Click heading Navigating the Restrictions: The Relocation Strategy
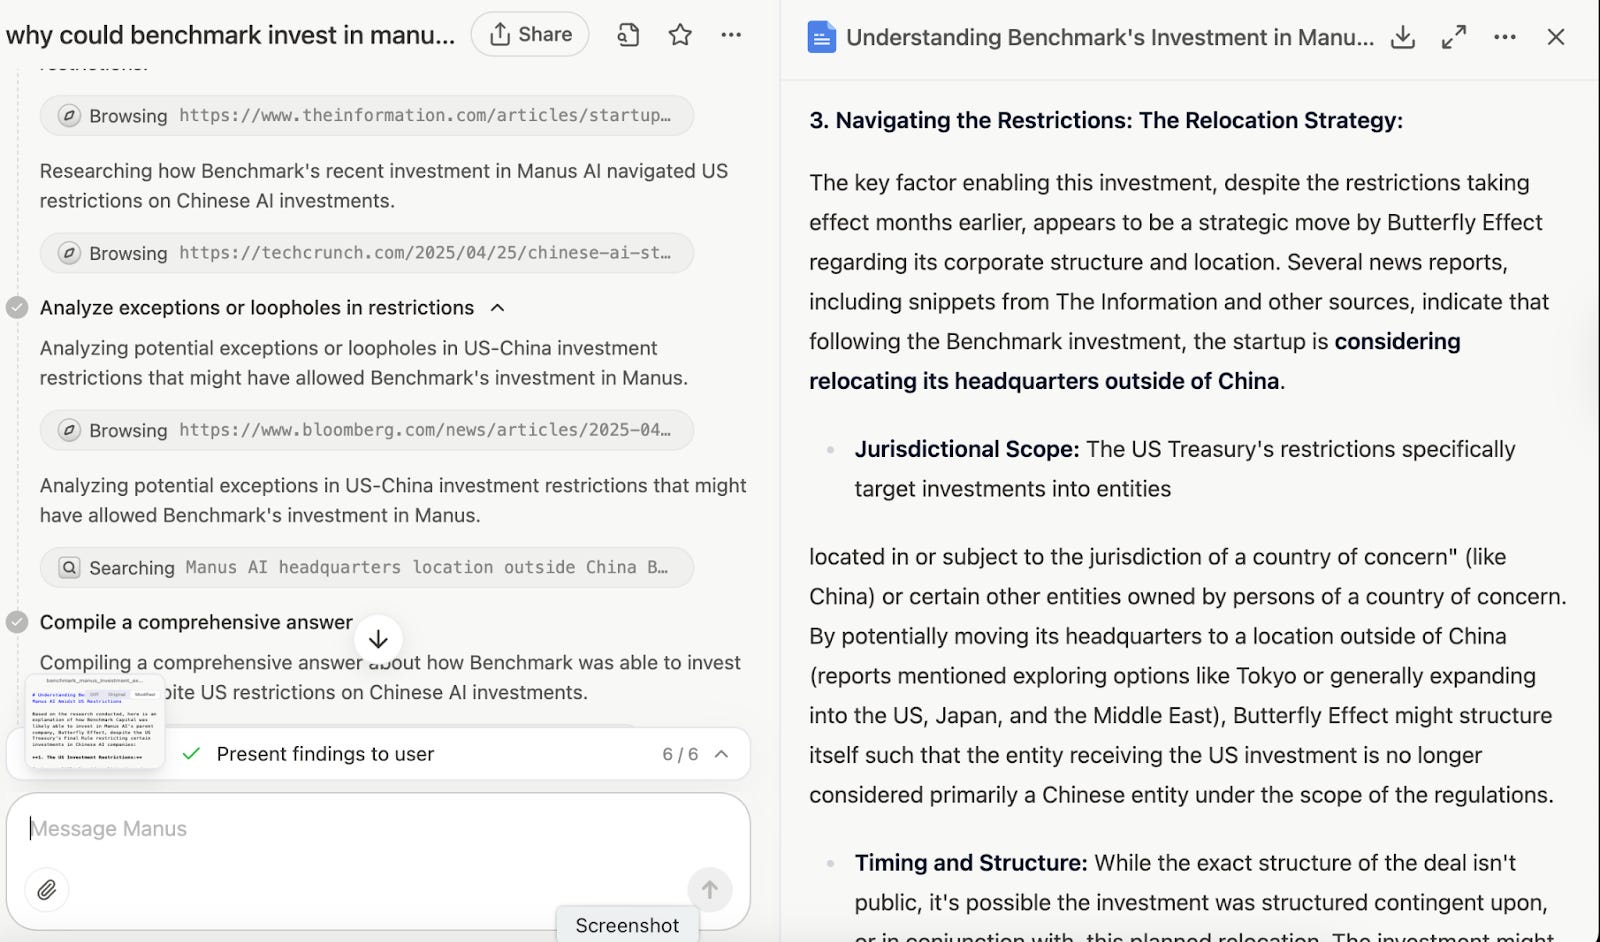 coord(1106,120)
